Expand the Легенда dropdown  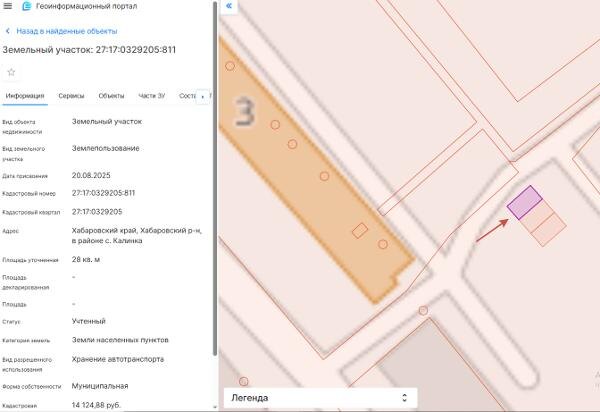(x=320, y=398)
